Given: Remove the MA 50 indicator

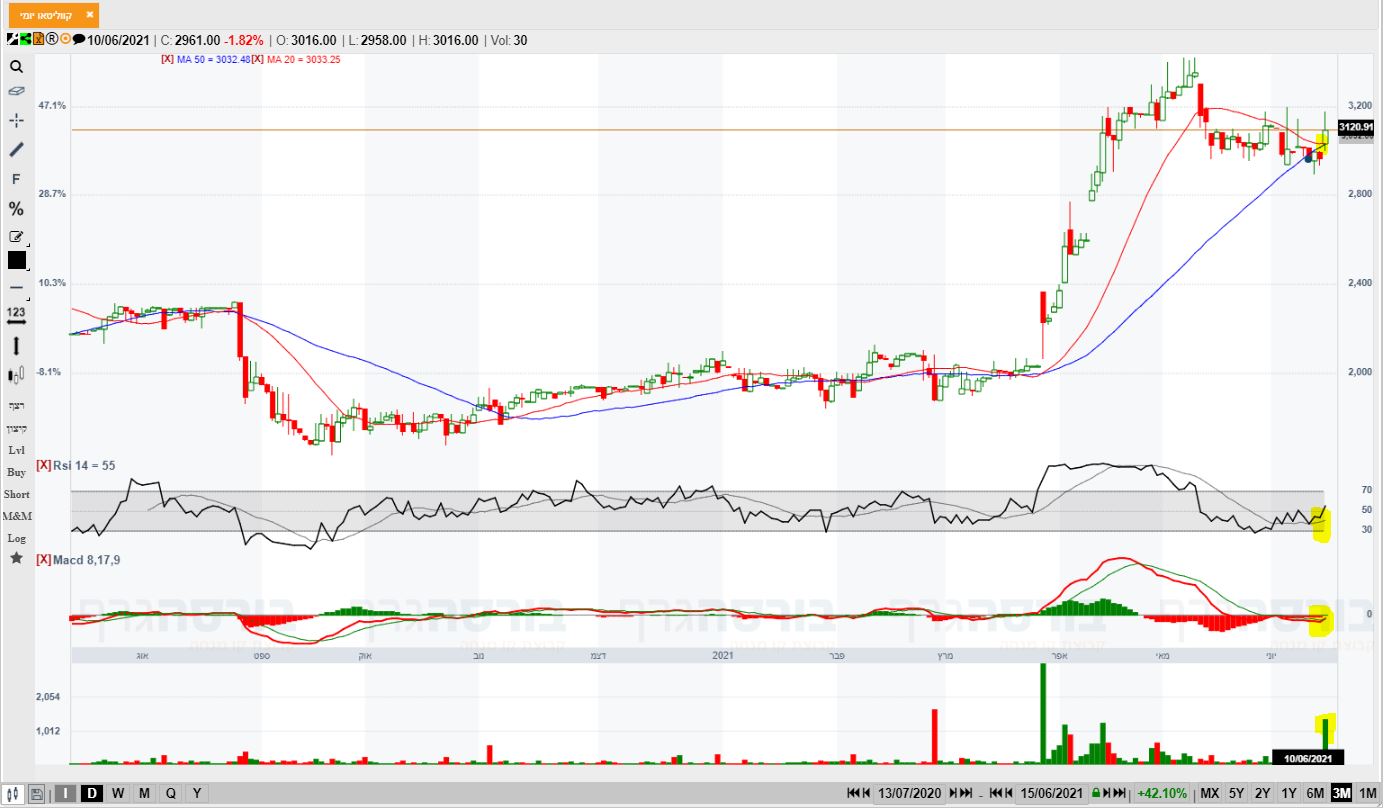Looking at the screenshot, I should tap(167, 59).
